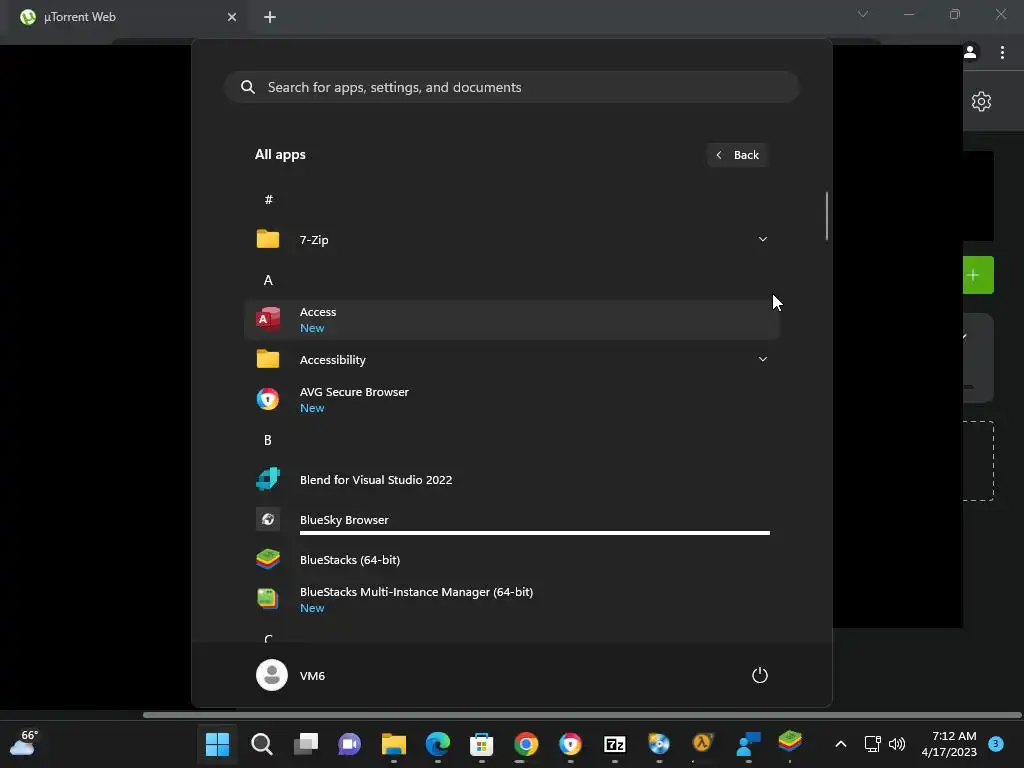Click the green add torrent plus button

(x=978, y=275)
